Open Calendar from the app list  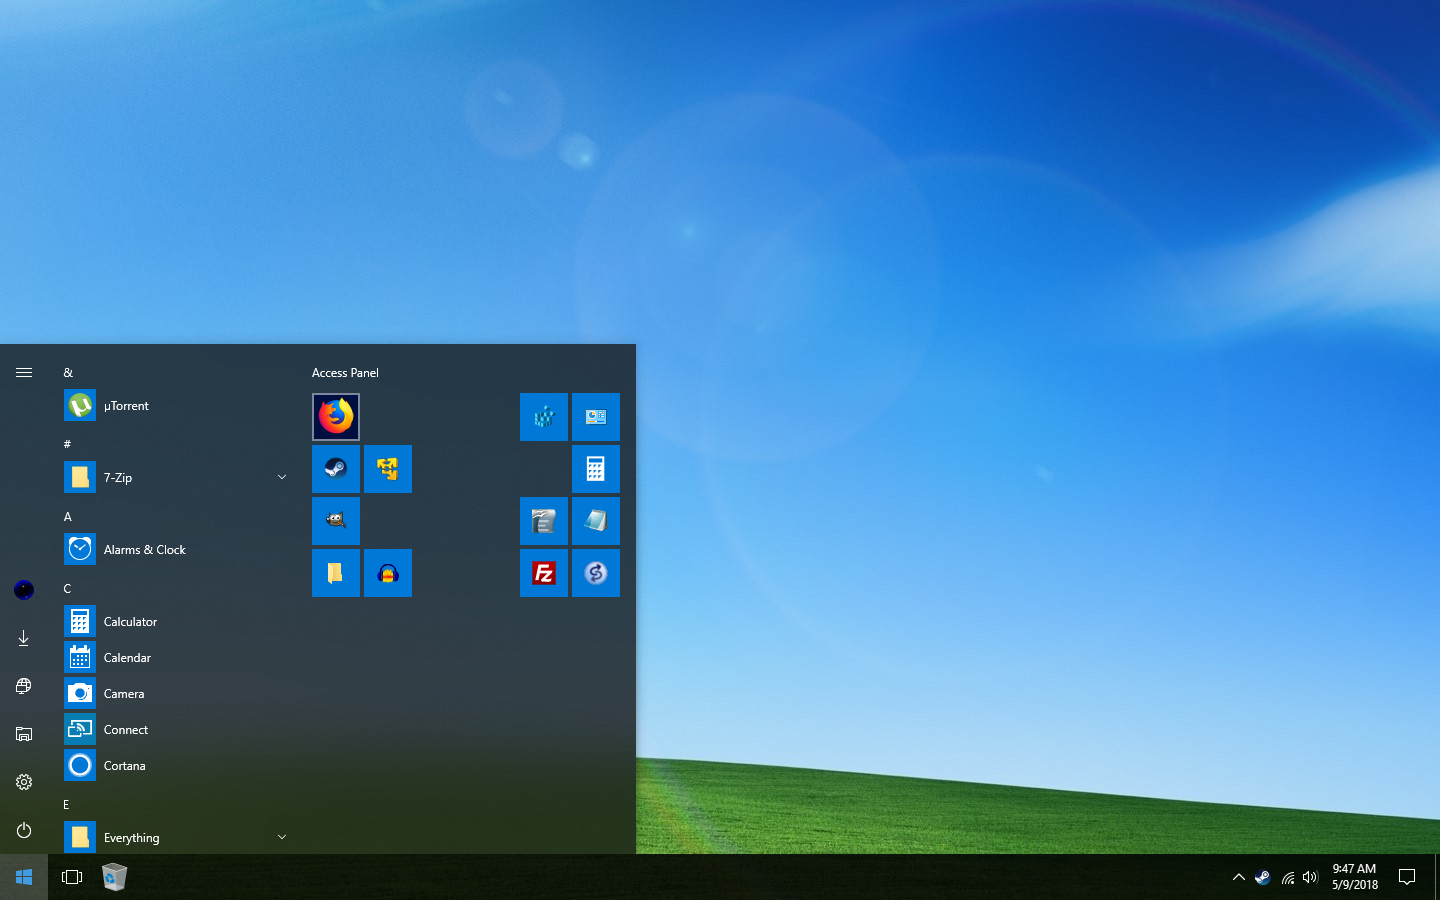(x=176, y=658)
